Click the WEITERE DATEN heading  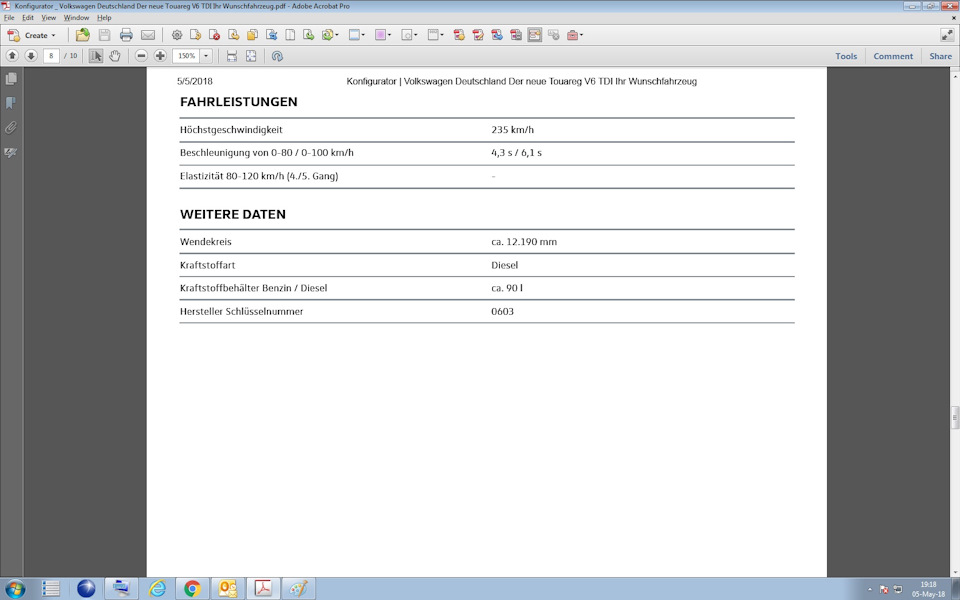(x=233, y=214)
